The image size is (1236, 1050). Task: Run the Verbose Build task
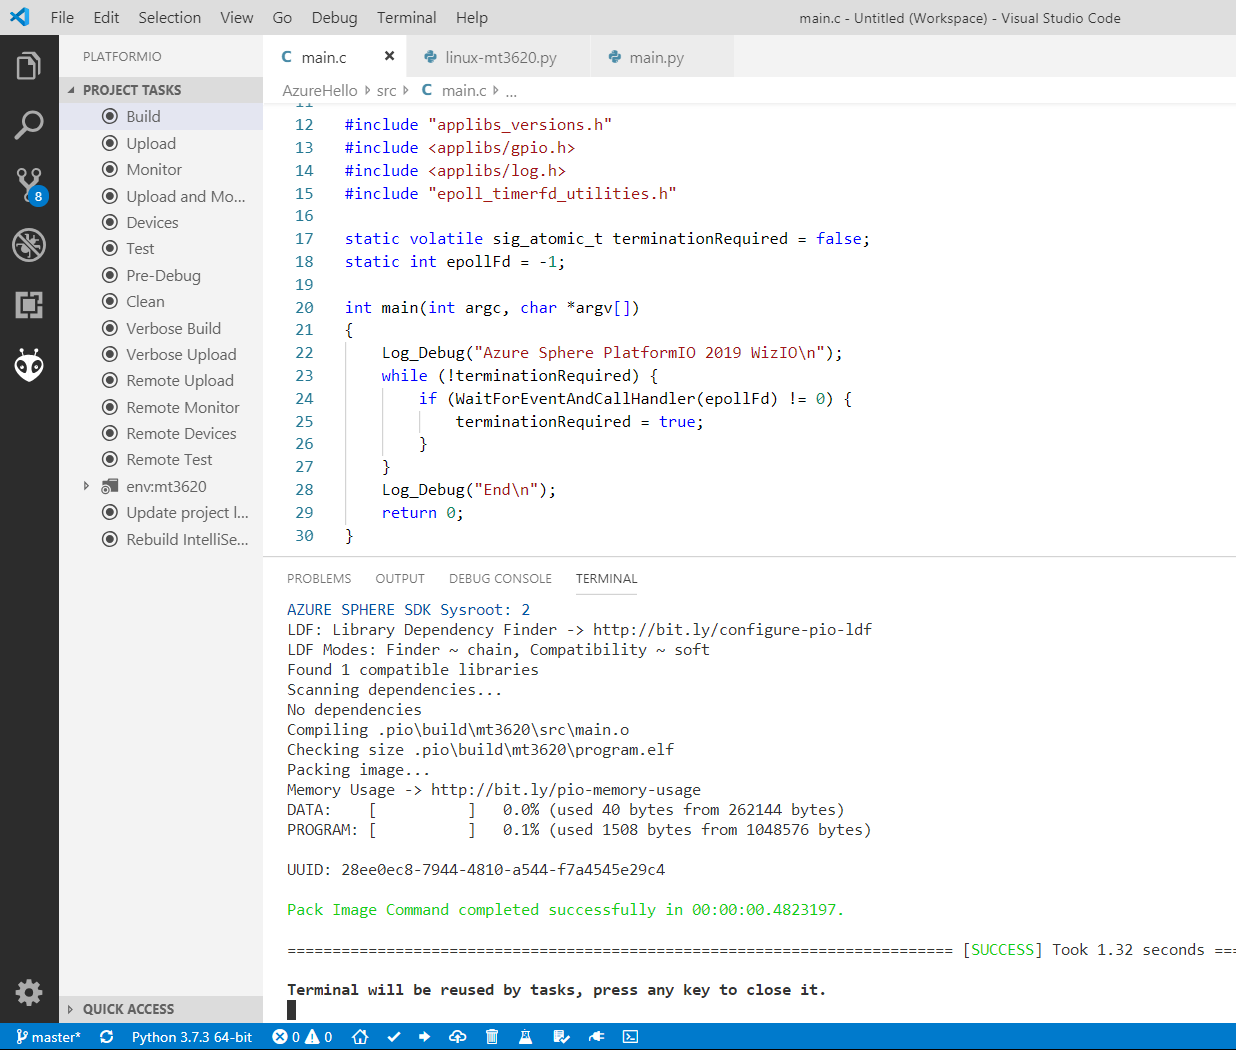pos(161,328)
